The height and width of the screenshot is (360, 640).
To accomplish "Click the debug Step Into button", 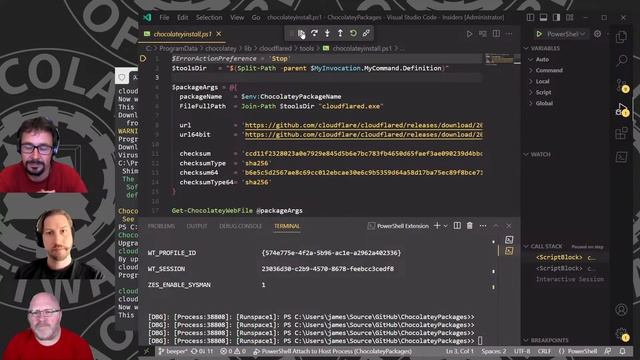I will pos(327,33).
